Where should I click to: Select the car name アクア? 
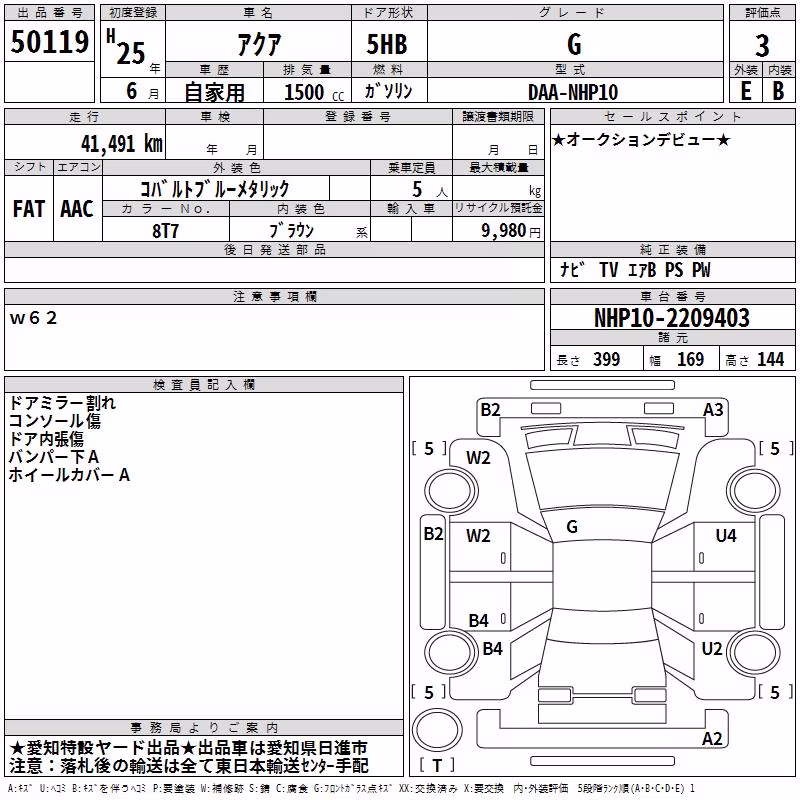click(x=259, y=45)
